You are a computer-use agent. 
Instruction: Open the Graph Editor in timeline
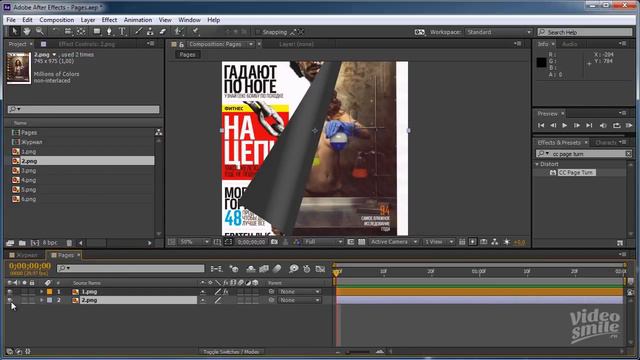pyautogui.click(x=320, y=269)
